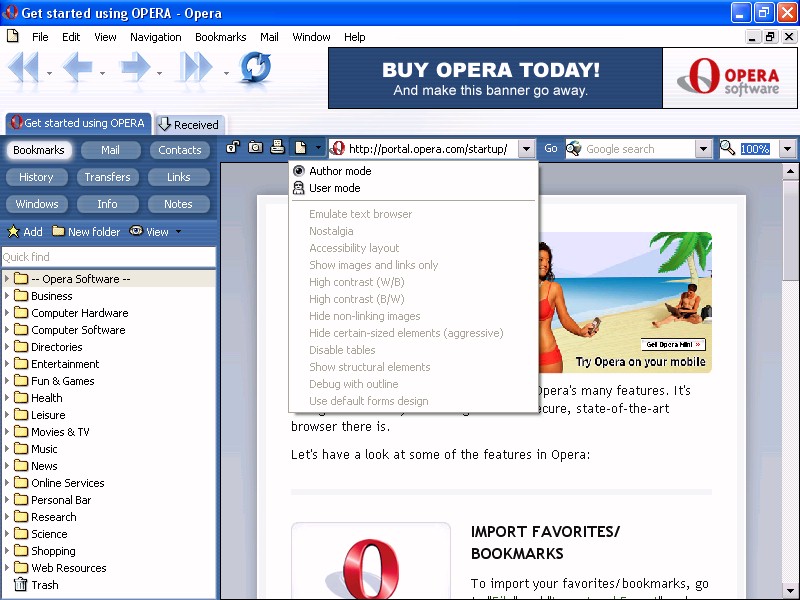Click the folder icon next to Research
Viewport: 800px width, 600px height.
[21, 516]
